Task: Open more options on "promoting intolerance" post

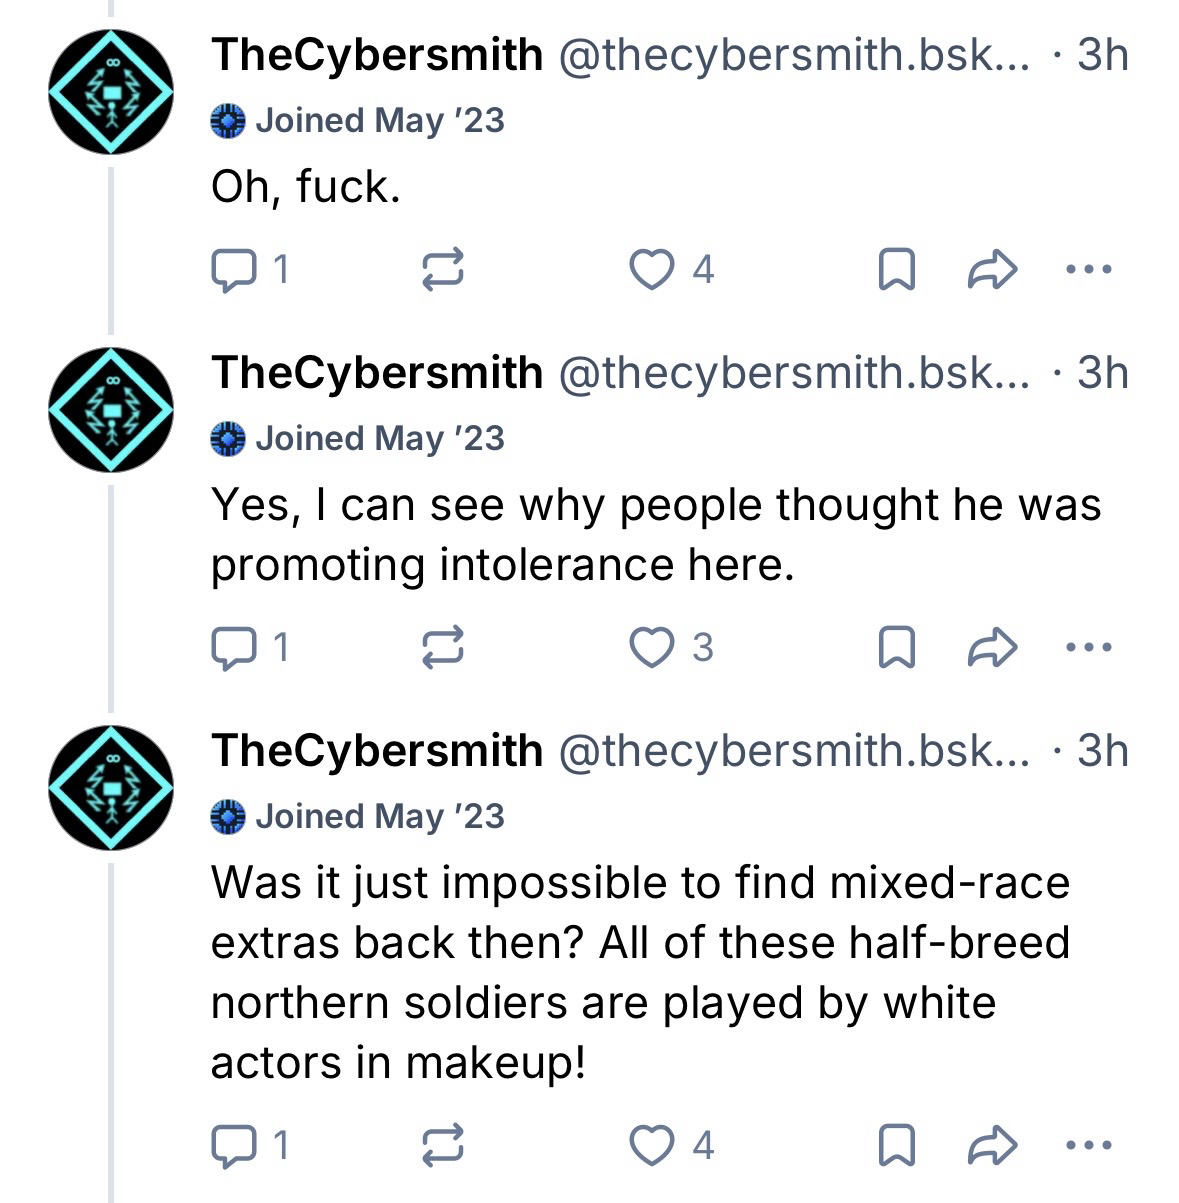Action: tap(1088, 648)
